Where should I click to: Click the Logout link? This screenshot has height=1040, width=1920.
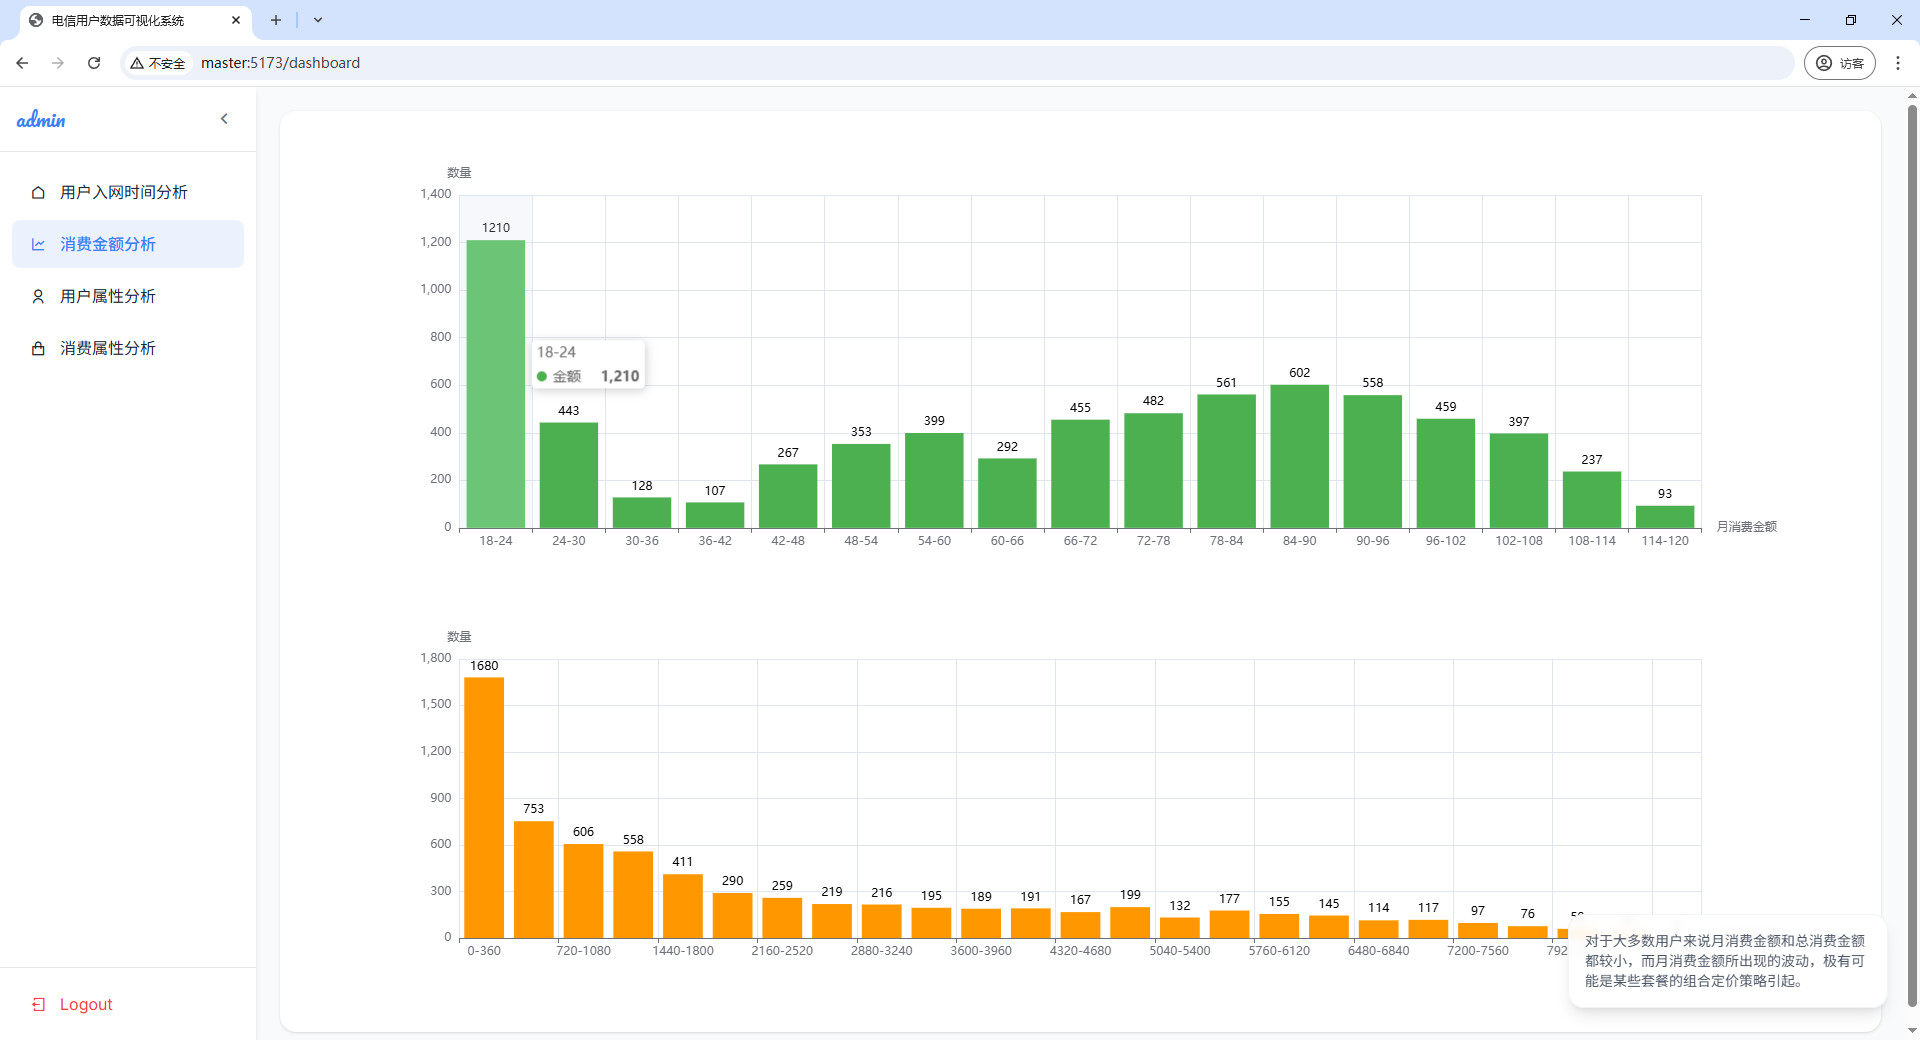click(86, 1004)
